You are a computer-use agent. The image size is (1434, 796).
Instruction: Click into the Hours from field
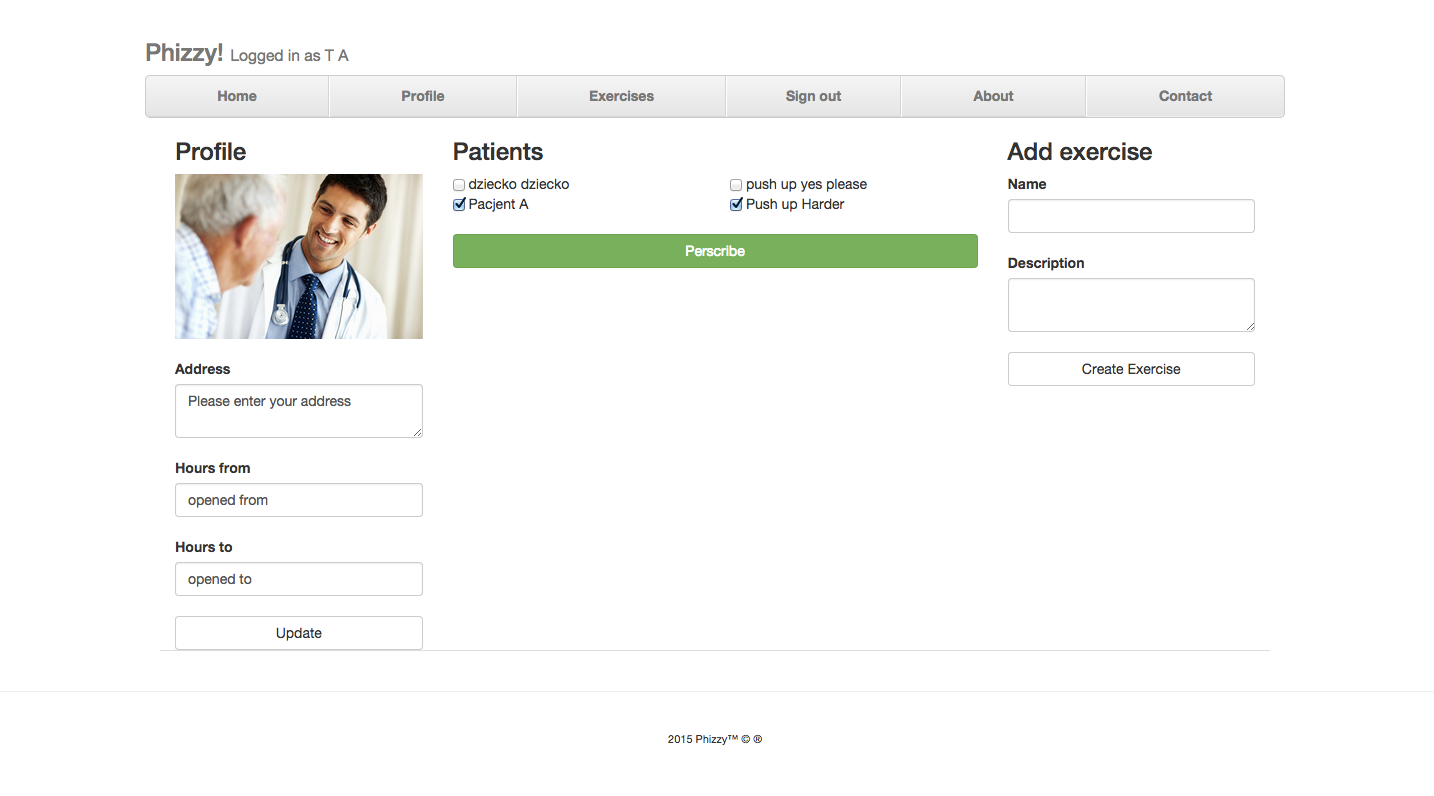[x=298, y=500]
